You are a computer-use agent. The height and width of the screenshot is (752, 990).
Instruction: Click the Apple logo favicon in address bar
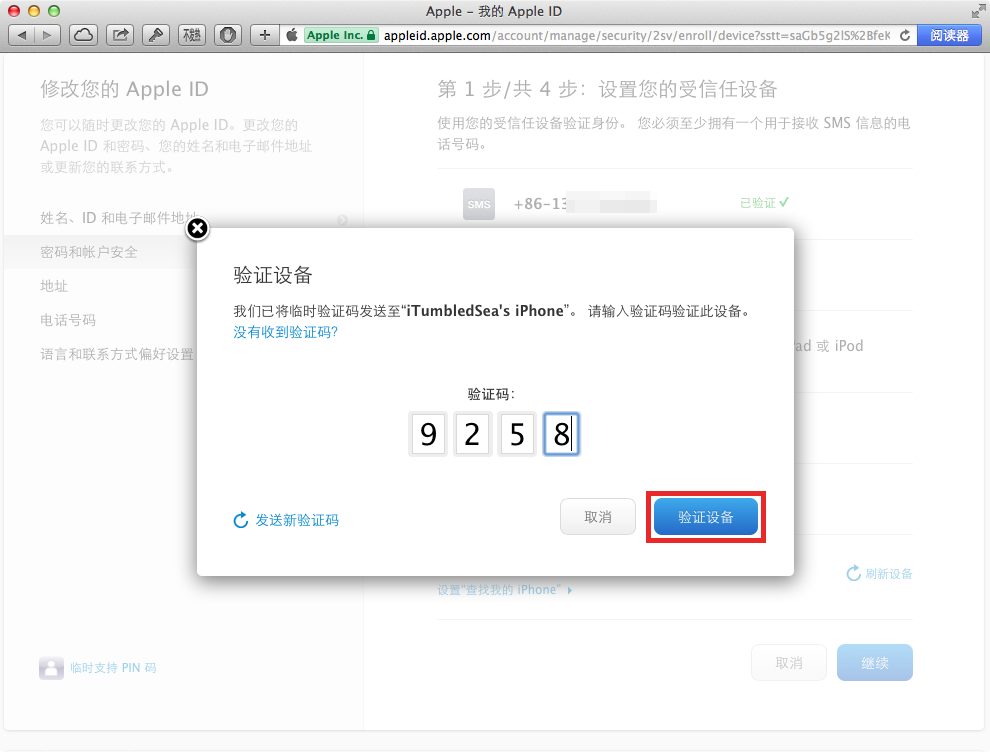[x=291, y=35]
